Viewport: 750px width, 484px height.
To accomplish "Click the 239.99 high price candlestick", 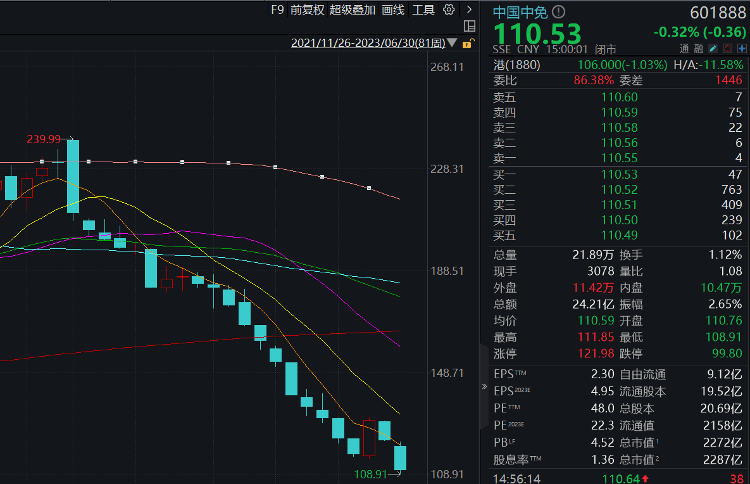I will pyautogui.click(x=73, y=176).
